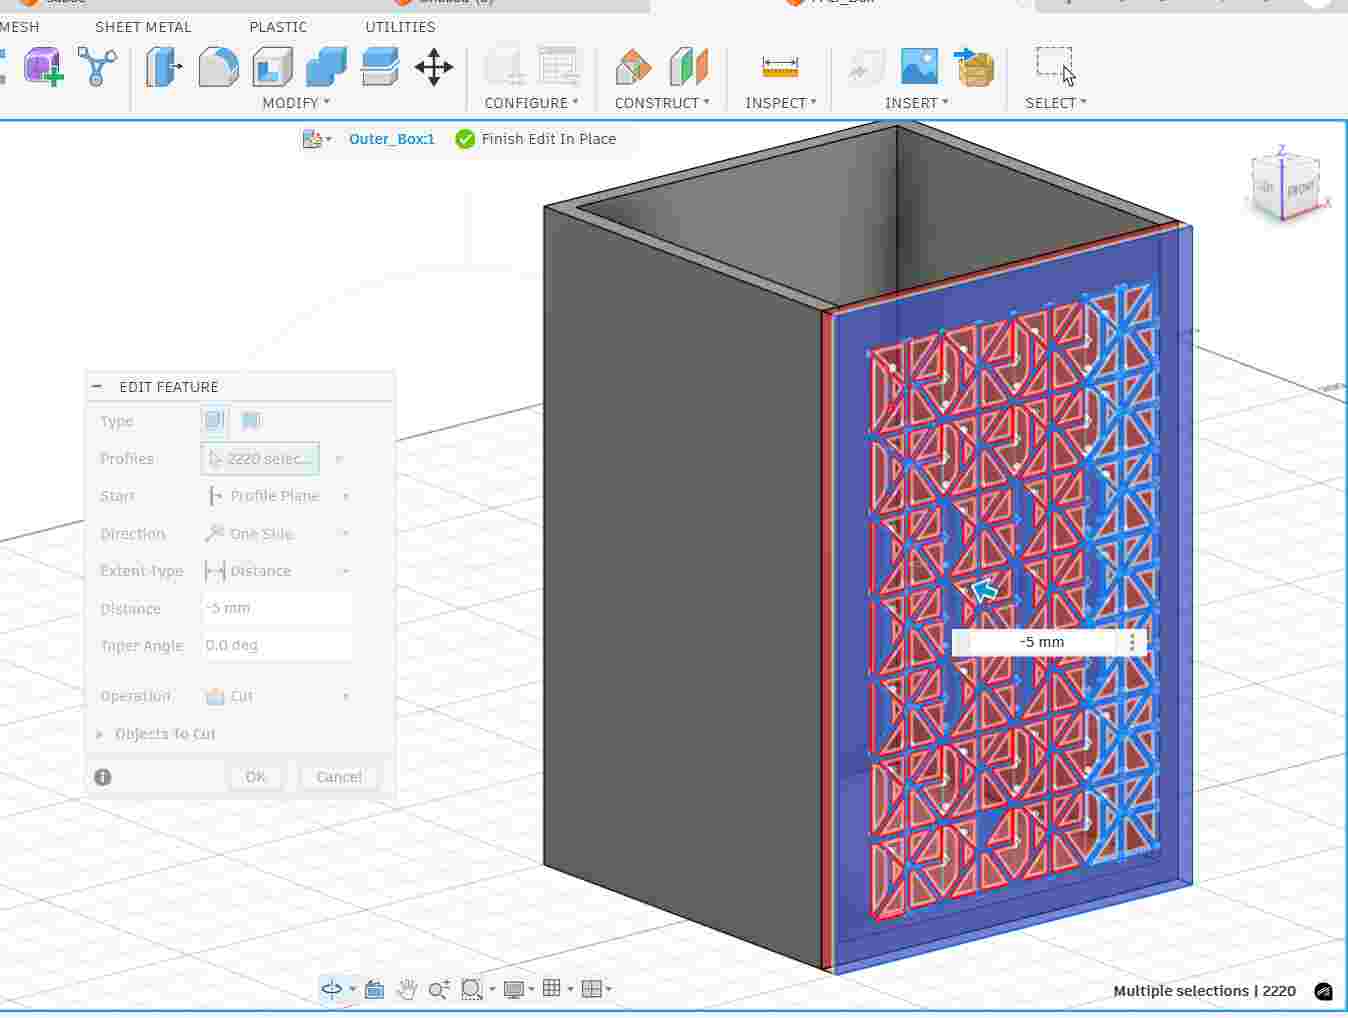The height and width of the screenshot is (1018, 1348).
Task: Select the Split Body tool
Action: click(379, 67)
